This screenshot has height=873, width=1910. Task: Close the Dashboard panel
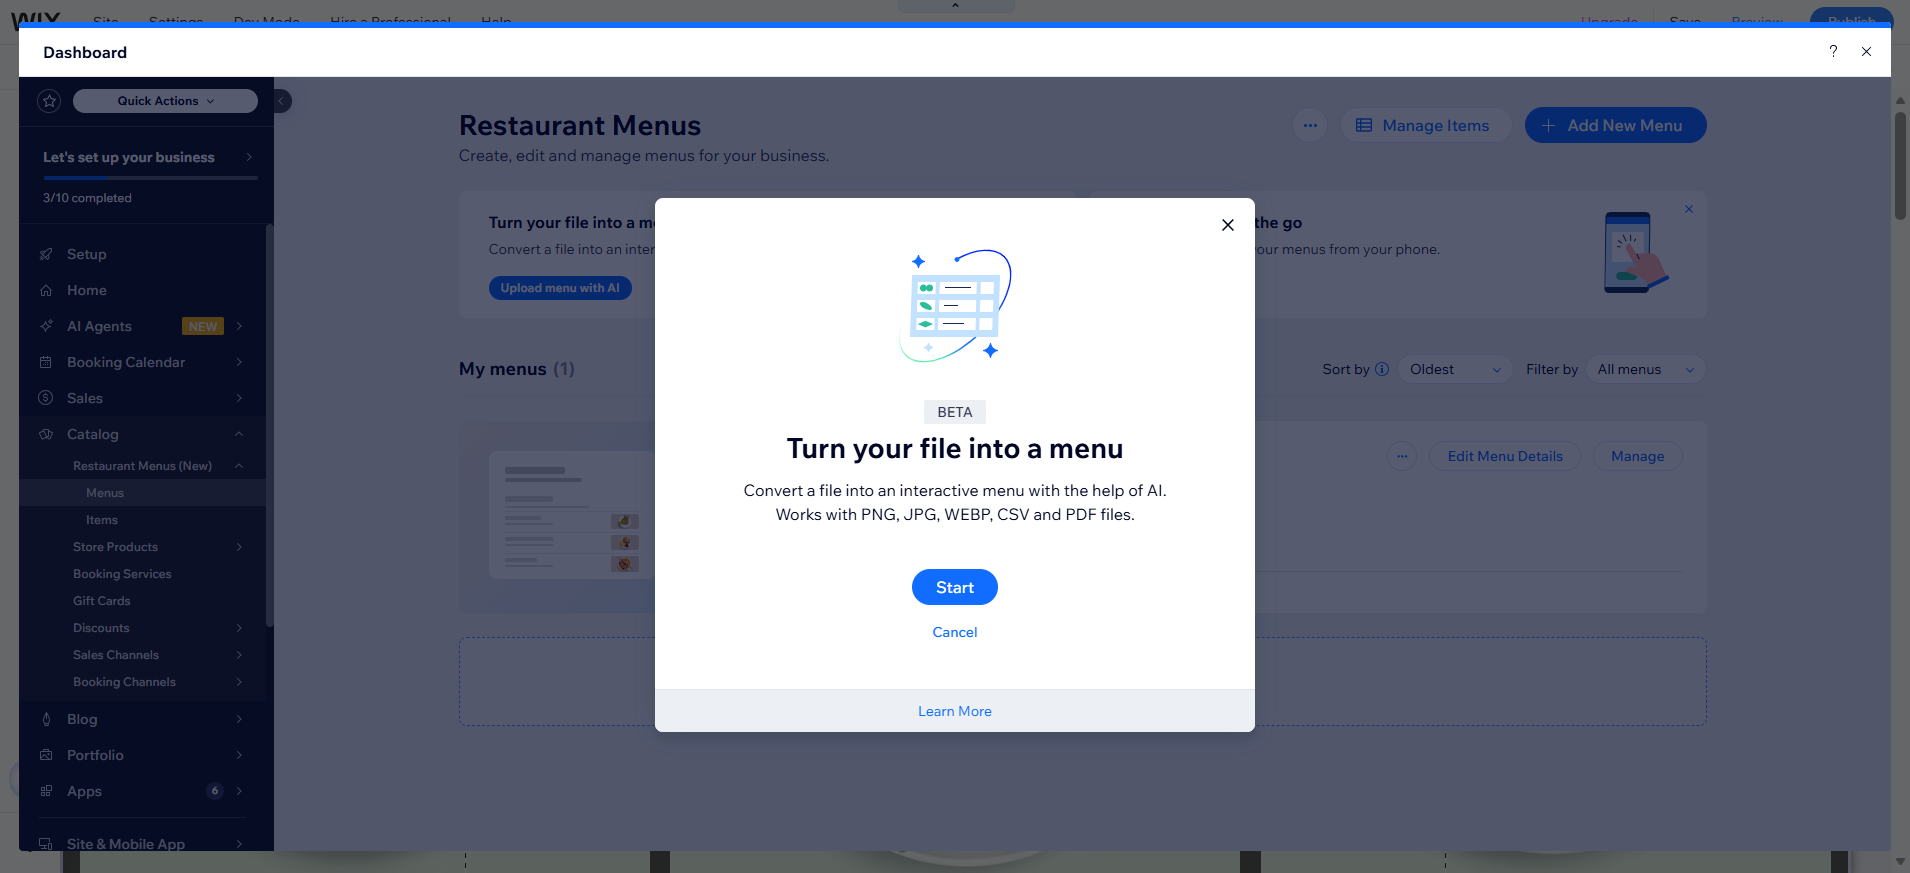point(1866,51)
